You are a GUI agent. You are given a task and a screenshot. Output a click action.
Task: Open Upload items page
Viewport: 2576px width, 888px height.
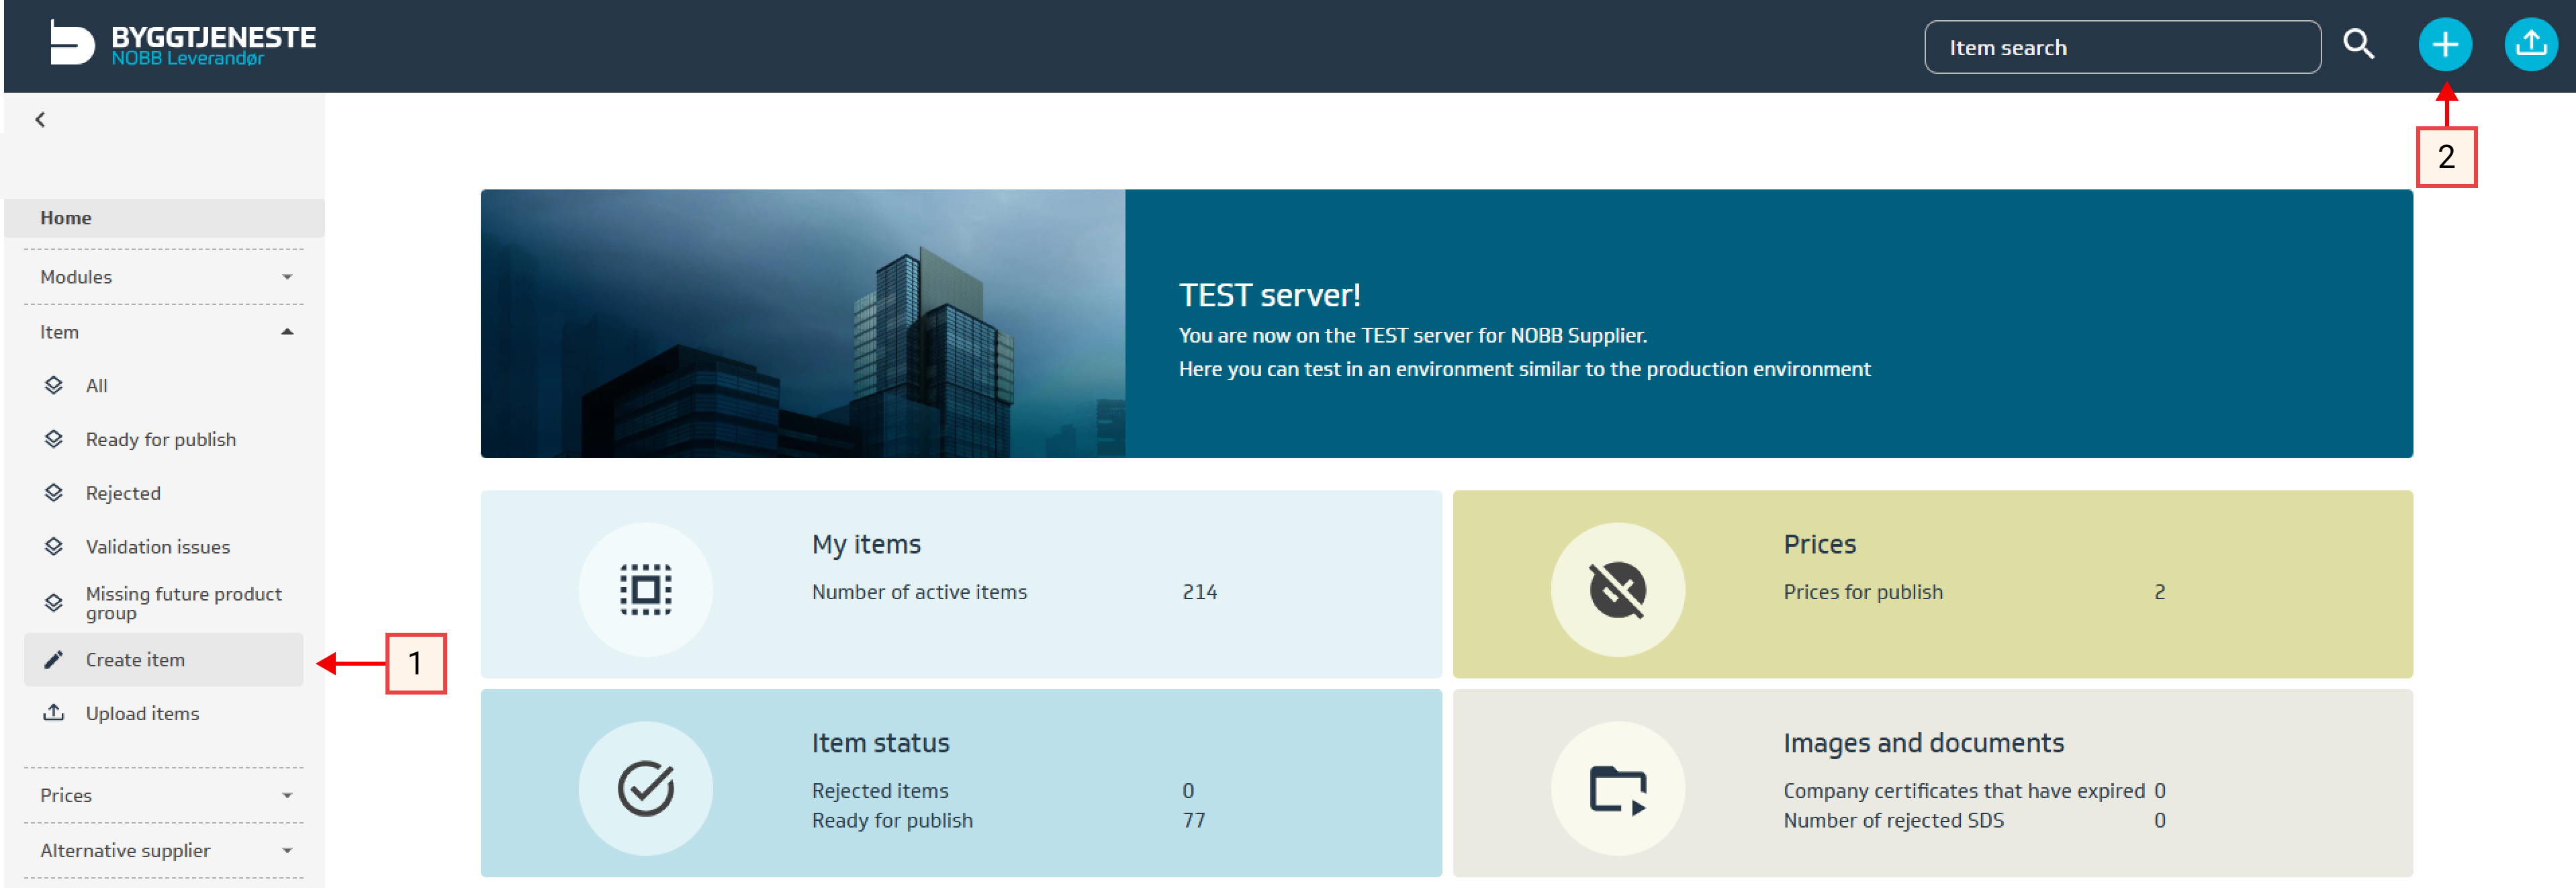coord(142,713)
